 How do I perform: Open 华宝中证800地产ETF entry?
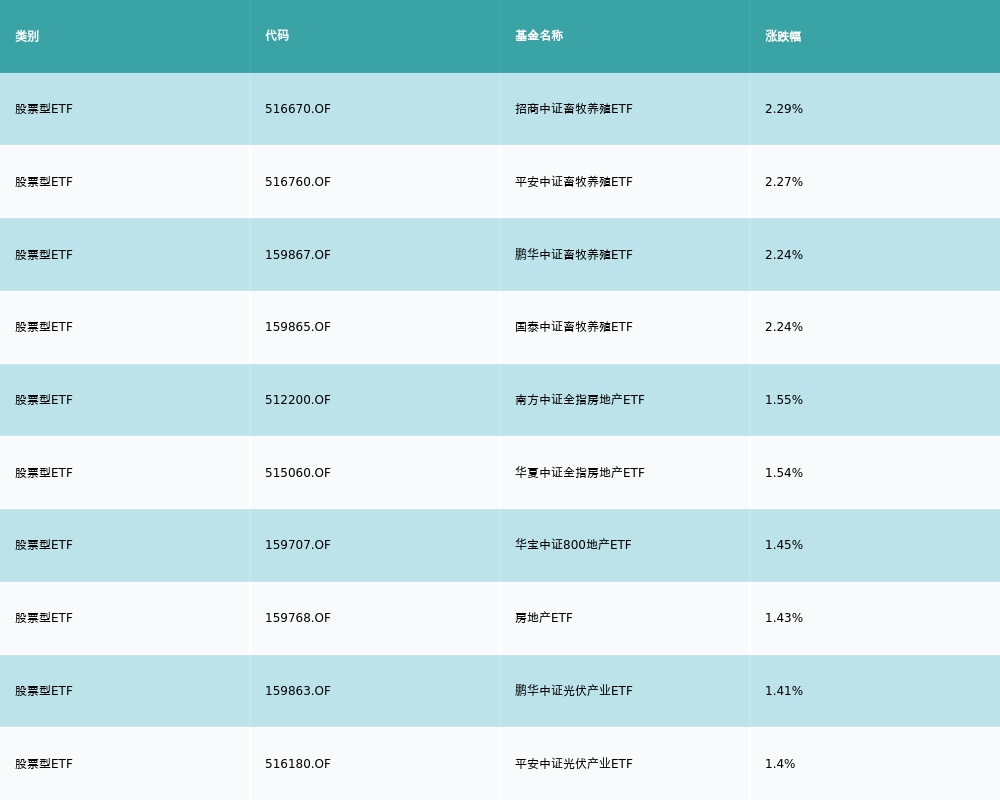573,545
